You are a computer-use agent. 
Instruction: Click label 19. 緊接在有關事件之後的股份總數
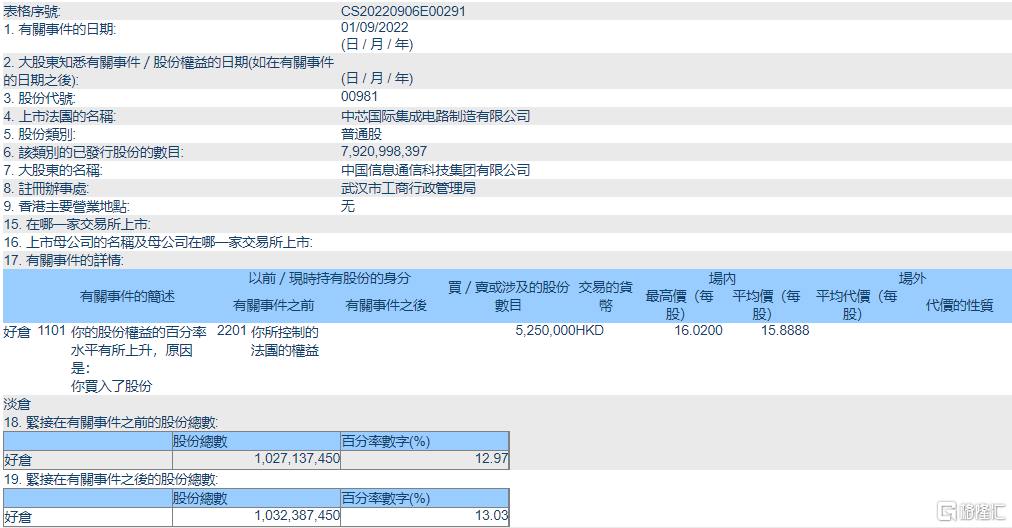(110, 480)
